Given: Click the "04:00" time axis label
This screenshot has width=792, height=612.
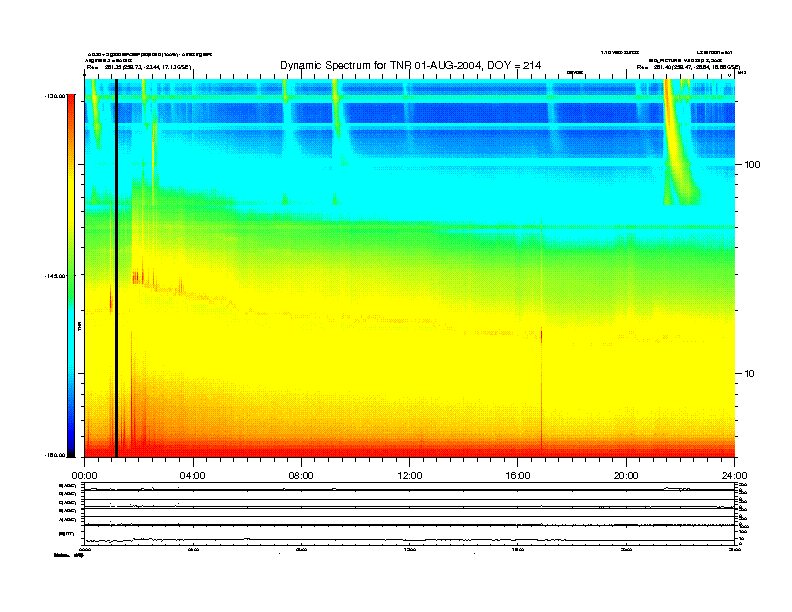Looking at the screenshot, I should [x=193, y=476].
